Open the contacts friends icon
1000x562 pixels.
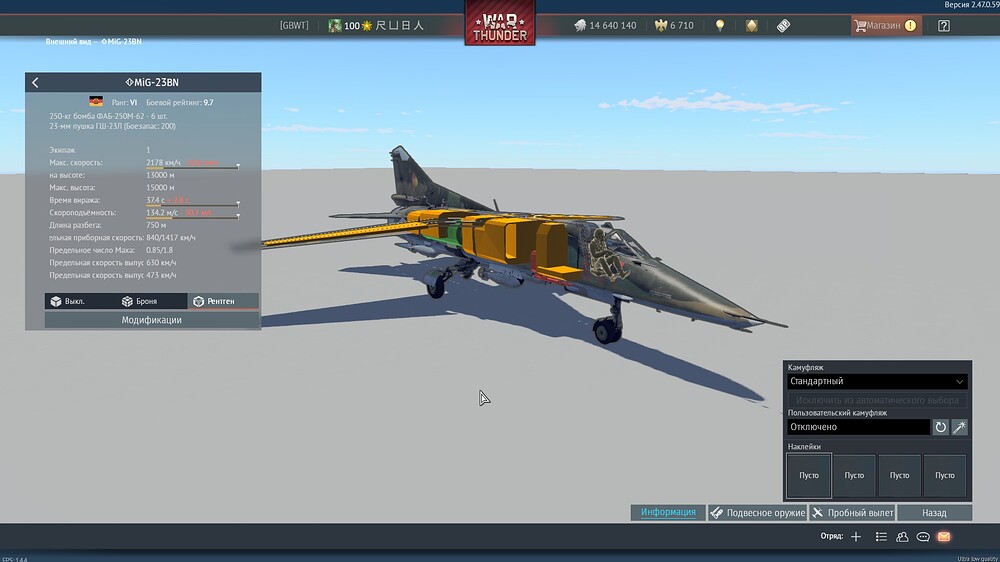click(x=902, y=536)
